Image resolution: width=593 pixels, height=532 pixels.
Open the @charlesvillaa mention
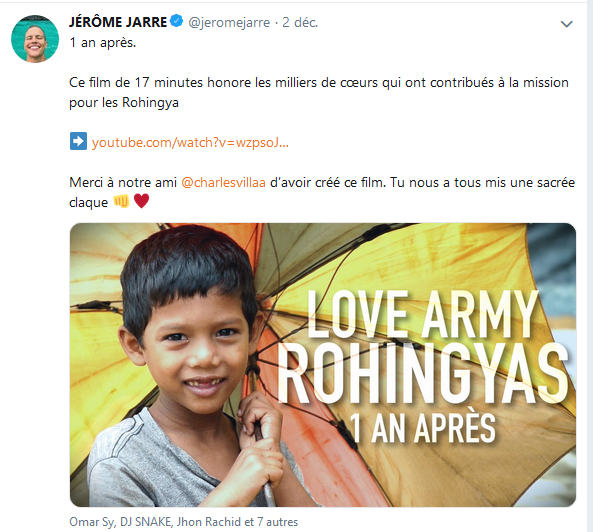(224, 183)
